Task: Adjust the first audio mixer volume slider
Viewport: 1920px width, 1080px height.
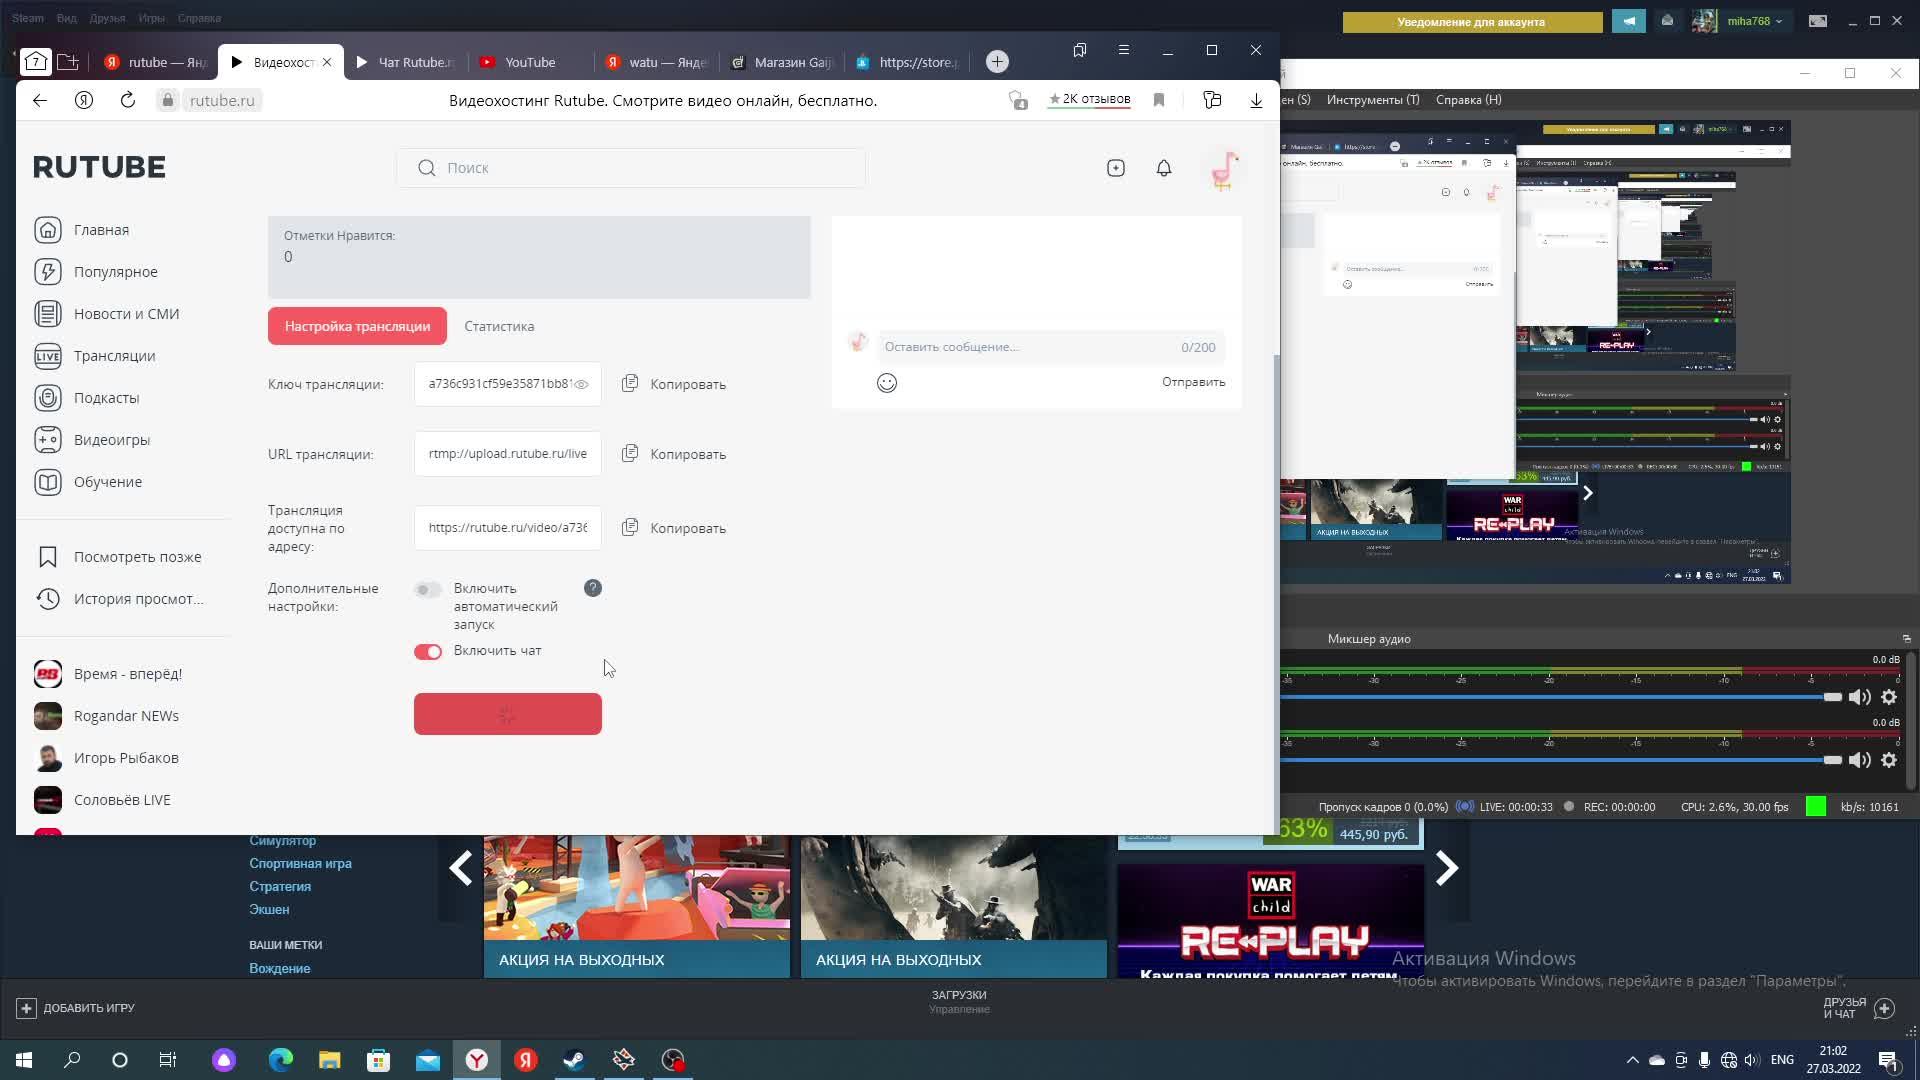Action: tap(1831, 697)
